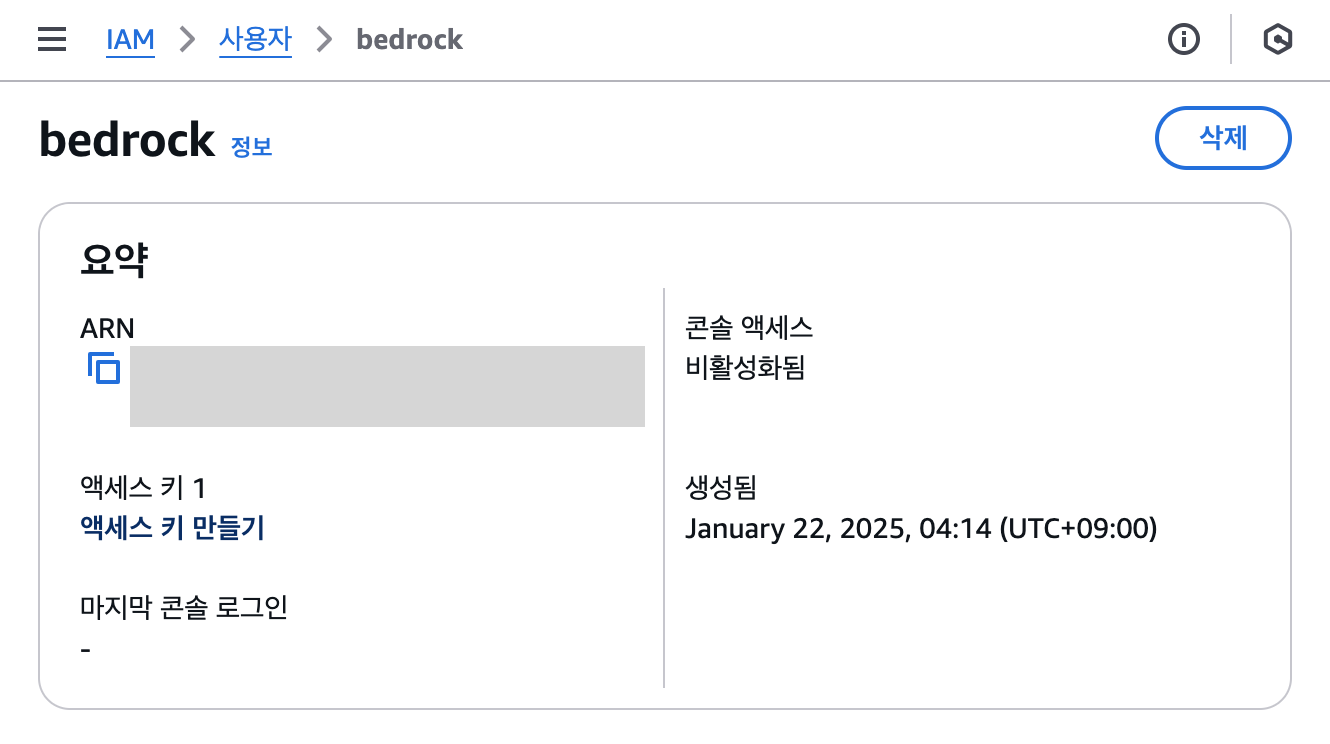Click the 마지막 콘솔 로그인 label
Screen dimensions: 1330x744
coord(184,607)
